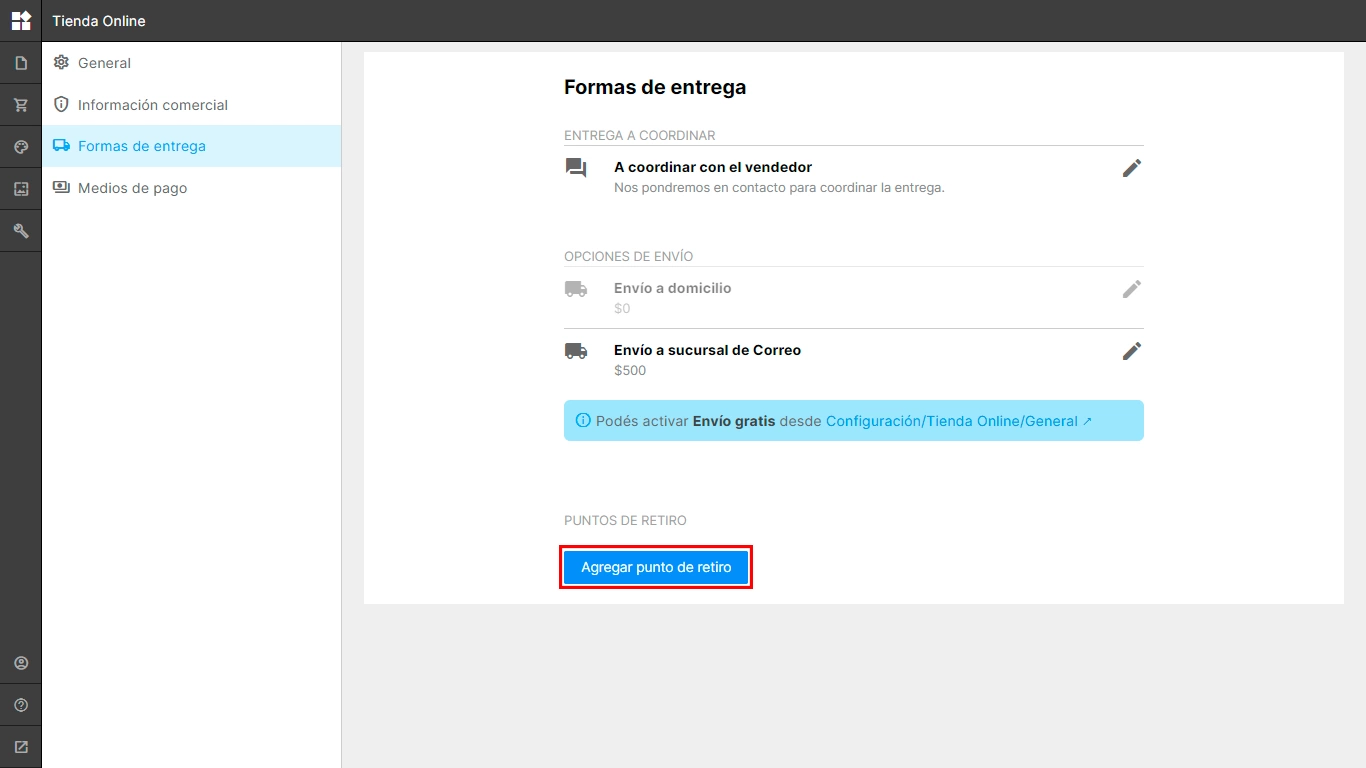Open the documents icon in left rail
Viewport: 1366px width, 768px height.
(x=21, y=63)
